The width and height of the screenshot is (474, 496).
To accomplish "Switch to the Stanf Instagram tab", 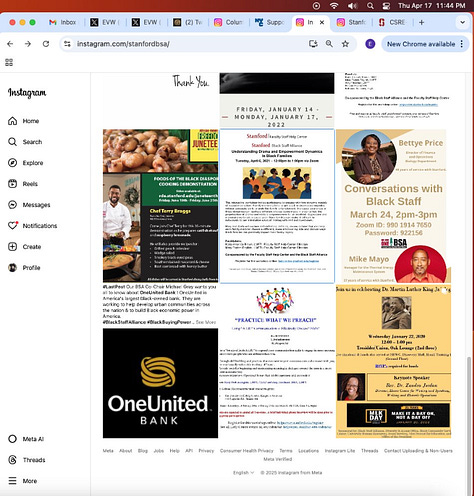I will click(x=351, y=22).
